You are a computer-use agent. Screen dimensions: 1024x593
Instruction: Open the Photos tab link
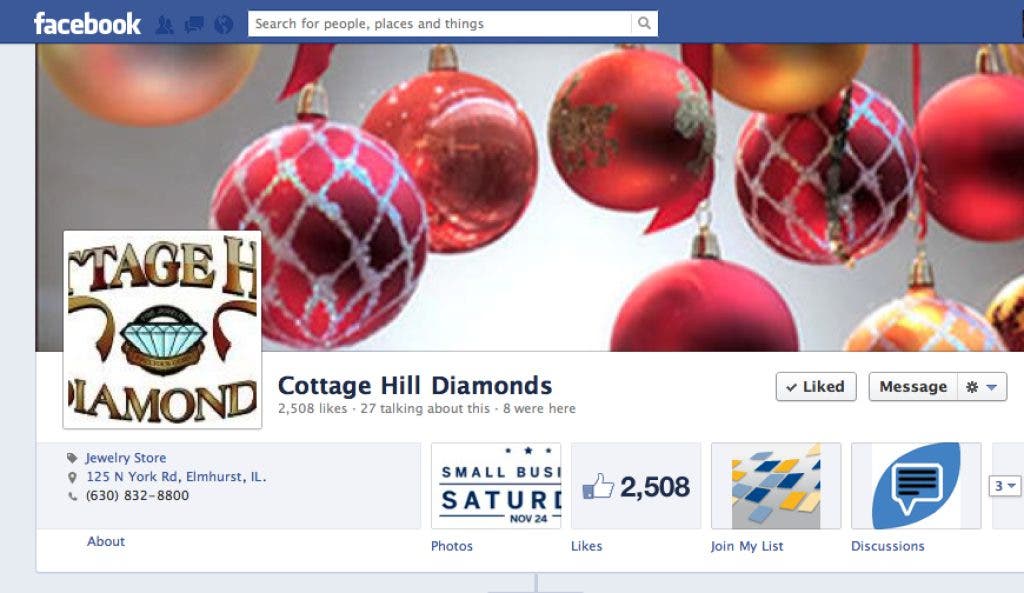click(451, 546)
